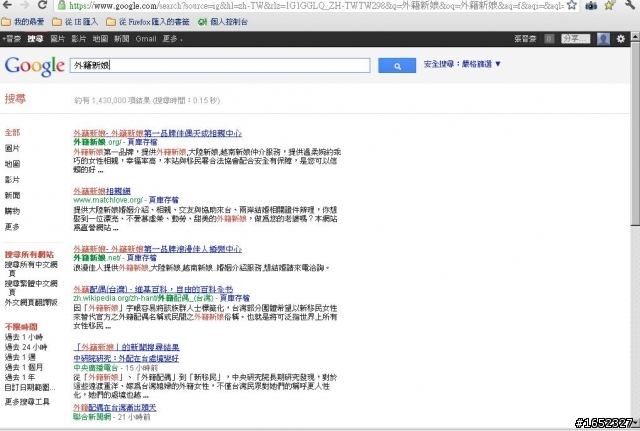Open news 中研院研究：外配在台處境變好
Screen dimensions: 640x431
126,358
